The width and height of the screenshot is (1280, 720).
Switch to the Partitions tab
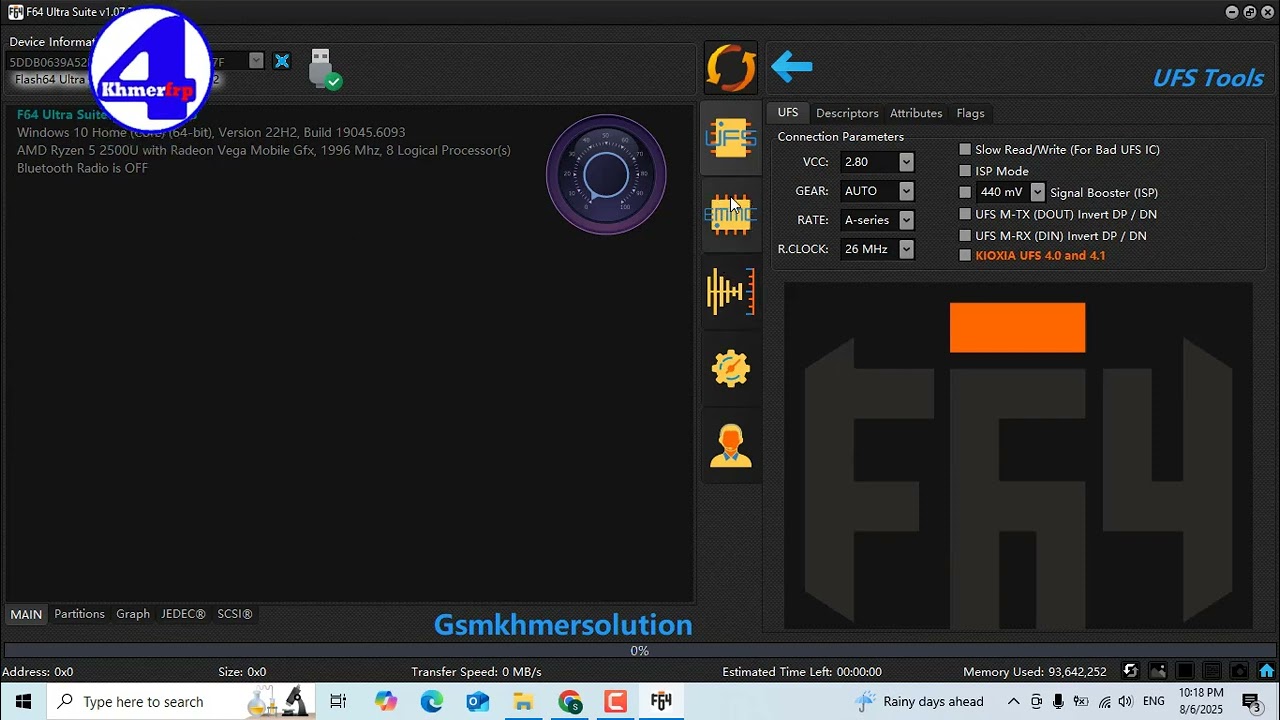click(x=79, y=614)
